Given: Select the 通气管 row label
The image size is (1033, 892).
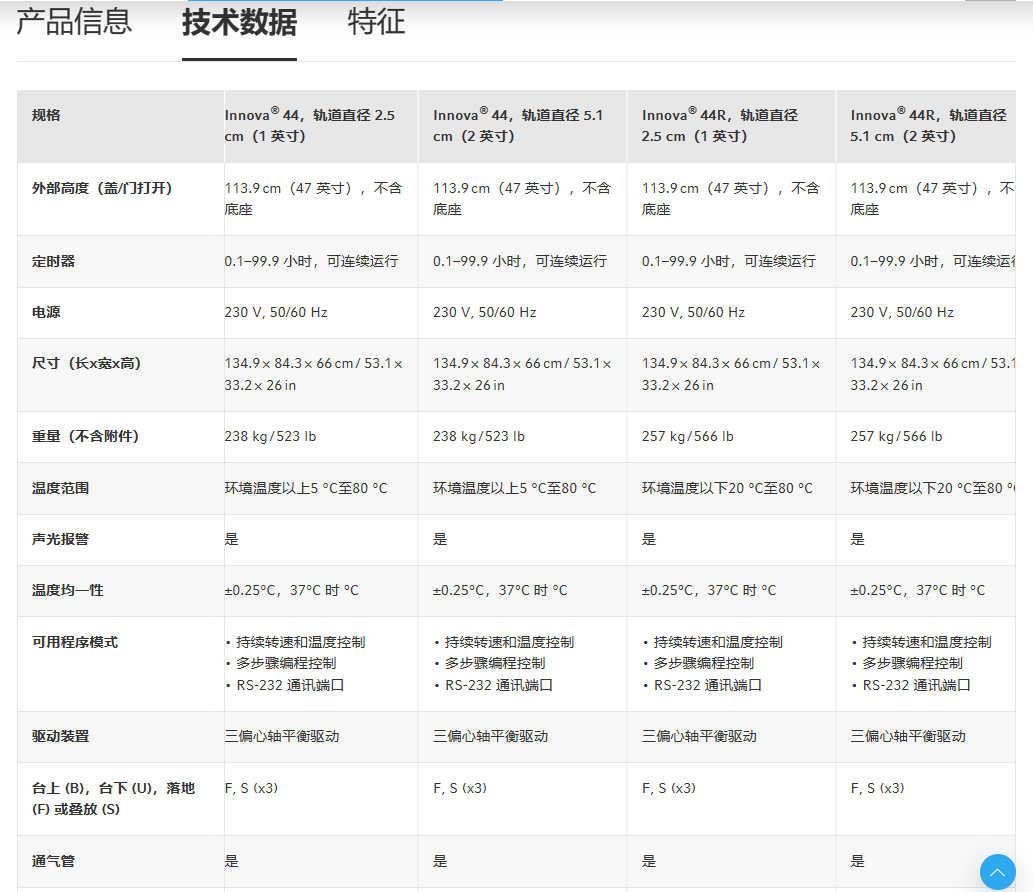Looking at the screenshot, I should point(53,861).
